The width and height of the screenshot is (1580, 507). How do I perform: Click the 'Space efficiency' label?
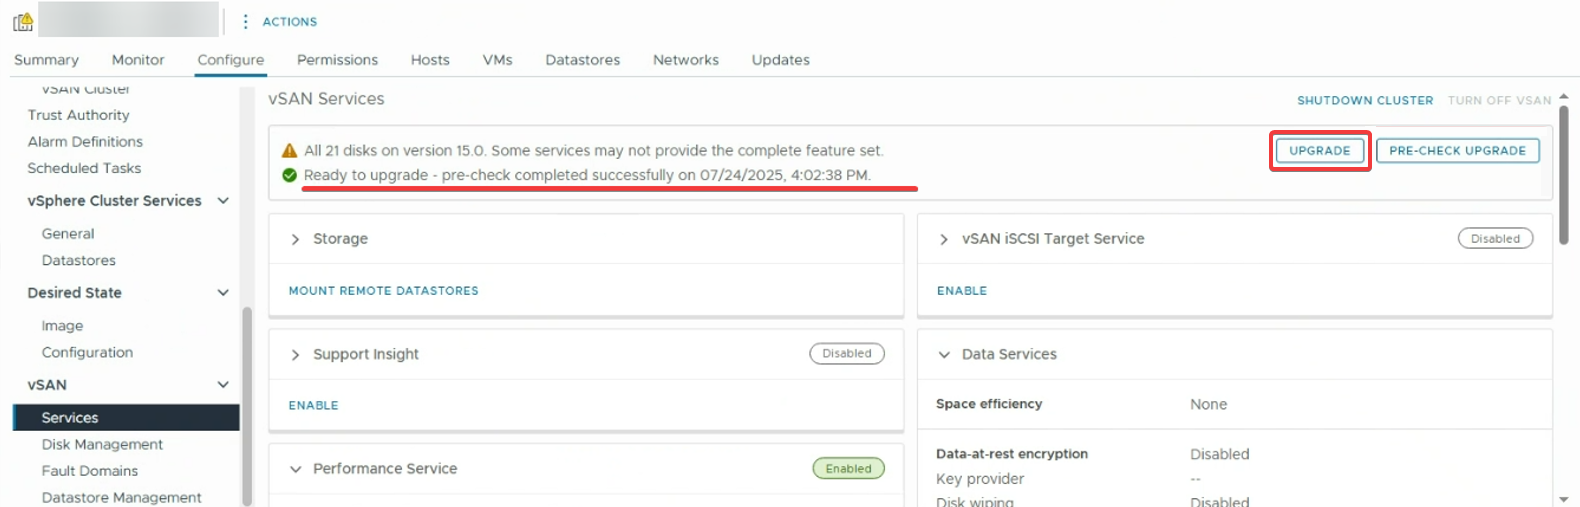point(989,404)
